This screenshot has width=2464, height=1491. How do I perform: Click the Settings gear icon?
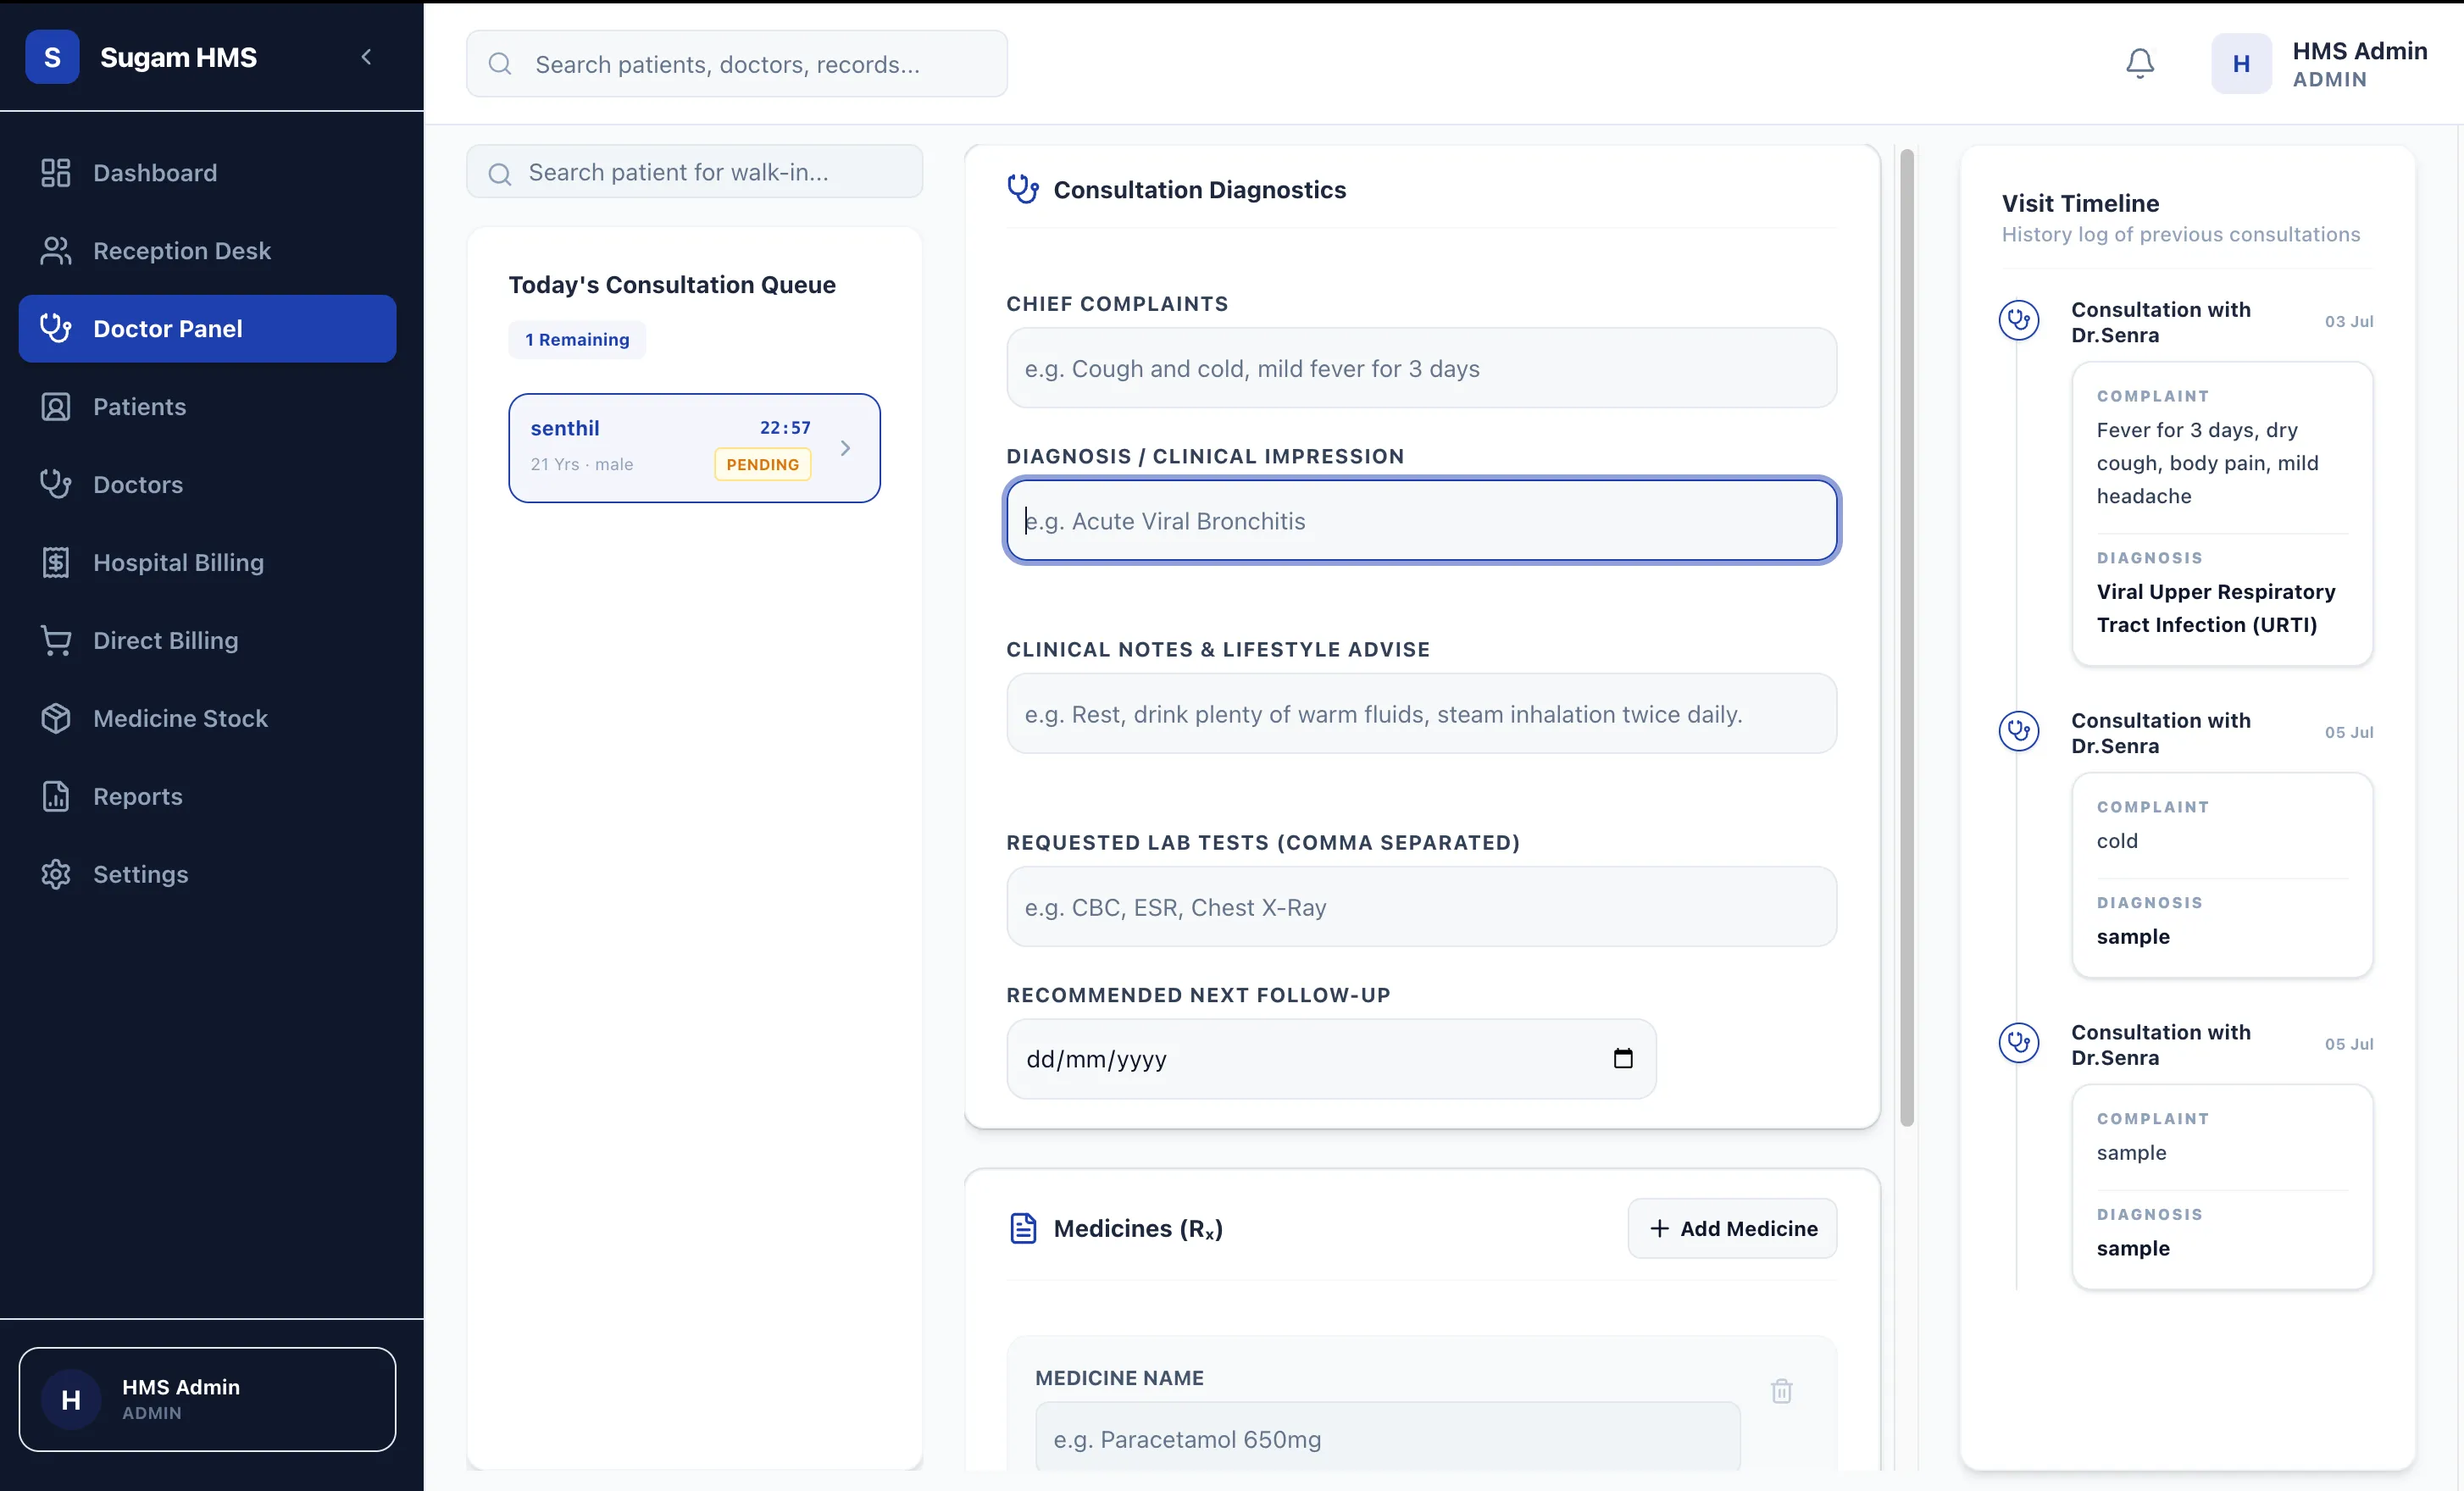pyautogui.click(x=56, y=875)
